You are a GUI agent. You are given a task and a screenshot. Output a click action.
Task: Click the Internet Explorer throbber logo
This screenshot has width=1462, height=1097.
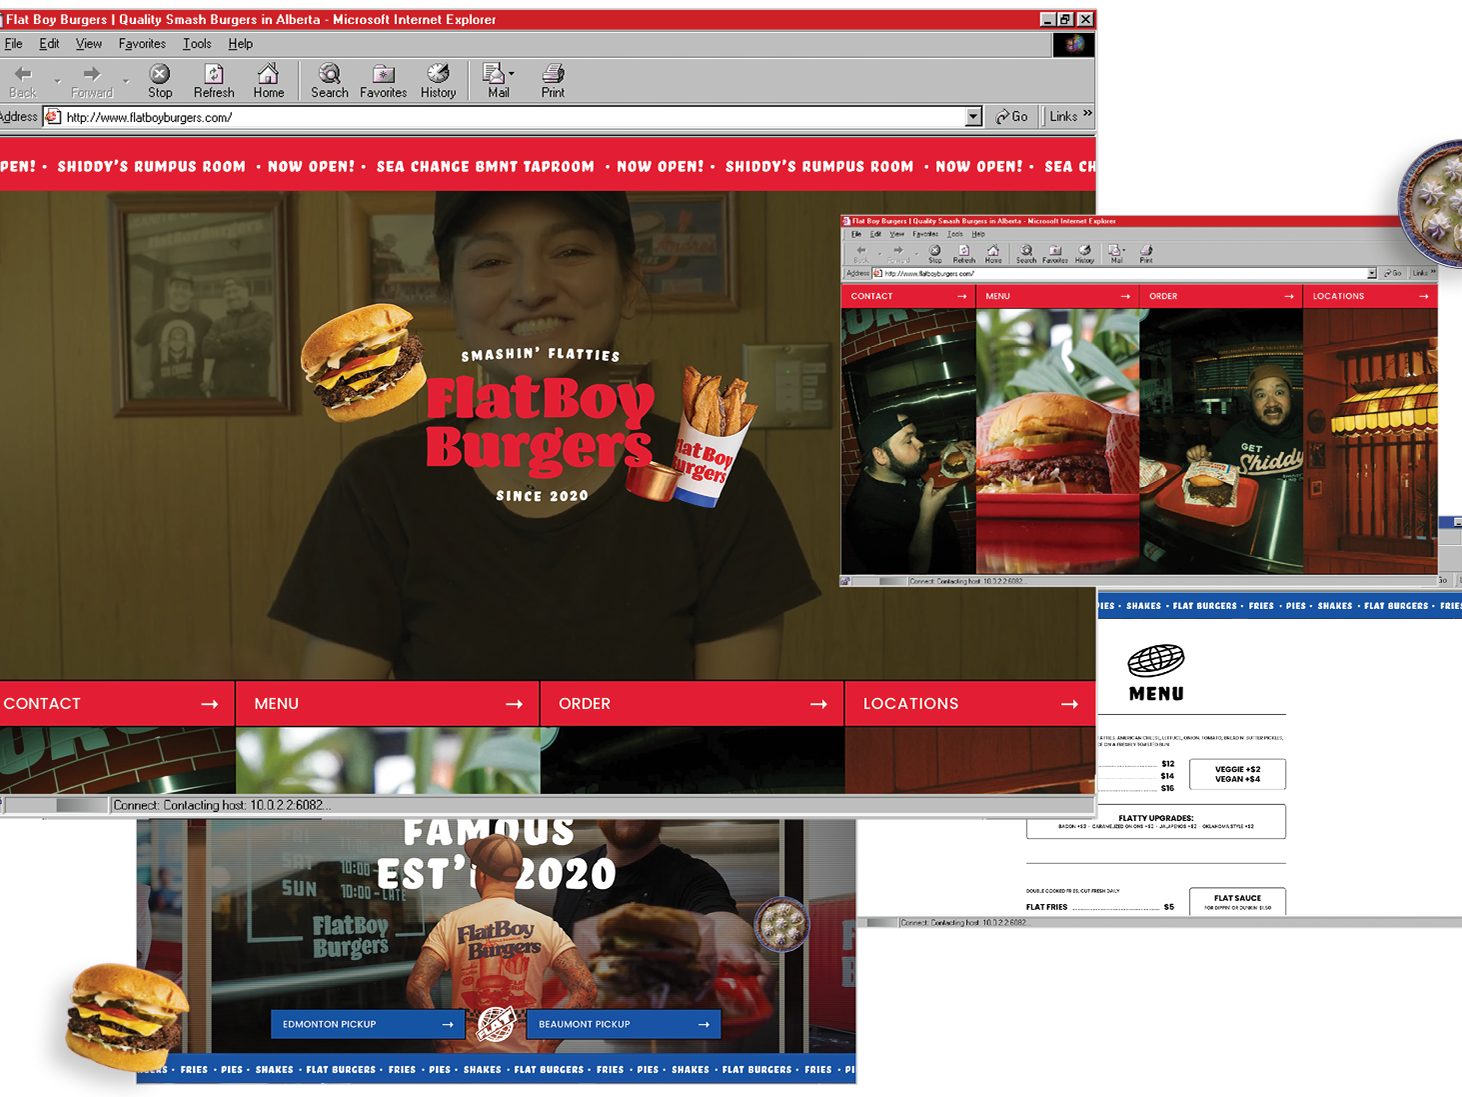pyautogui.click(x=1073, y=44)
